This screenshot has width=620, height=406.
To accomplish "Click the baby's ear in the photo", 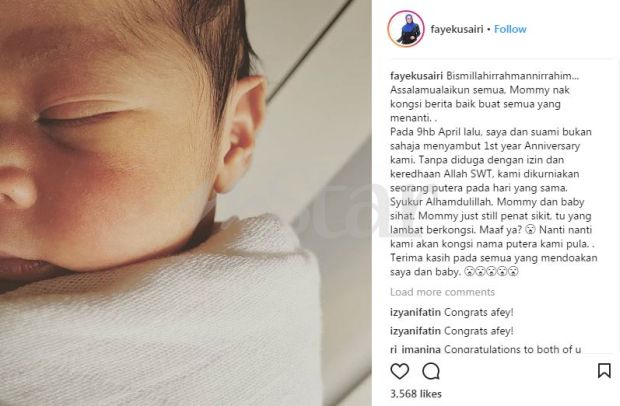I will [240, 134].
